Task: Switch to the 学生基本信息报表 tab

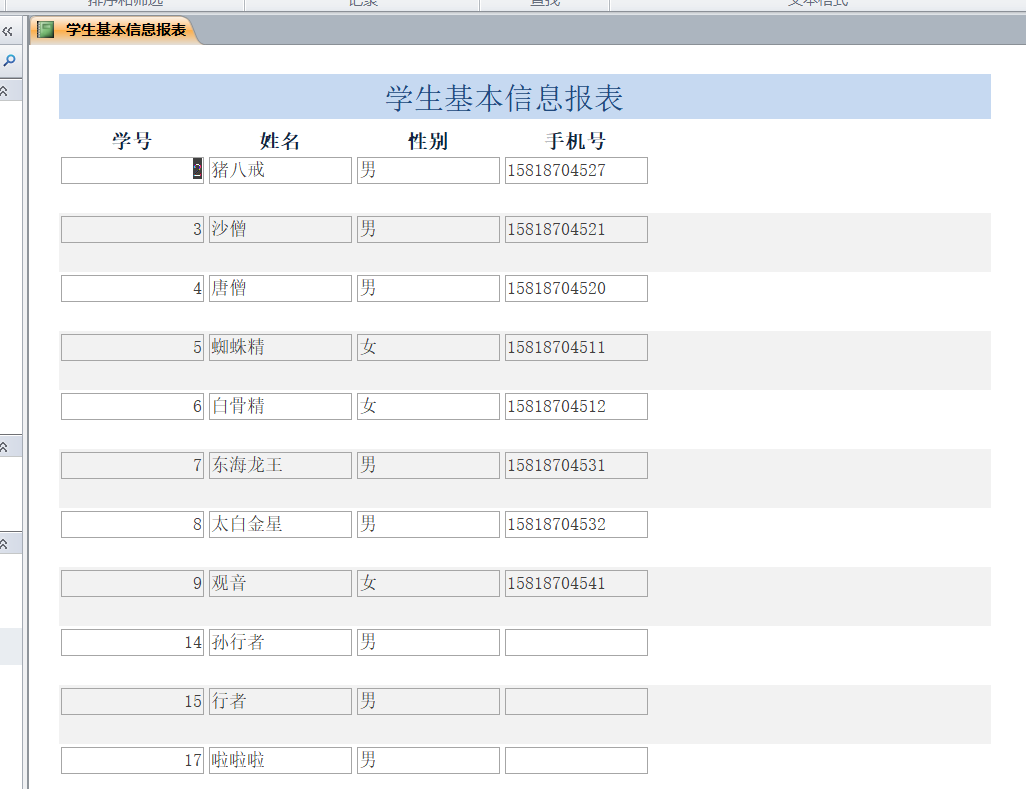Action: tap(125, 30)
